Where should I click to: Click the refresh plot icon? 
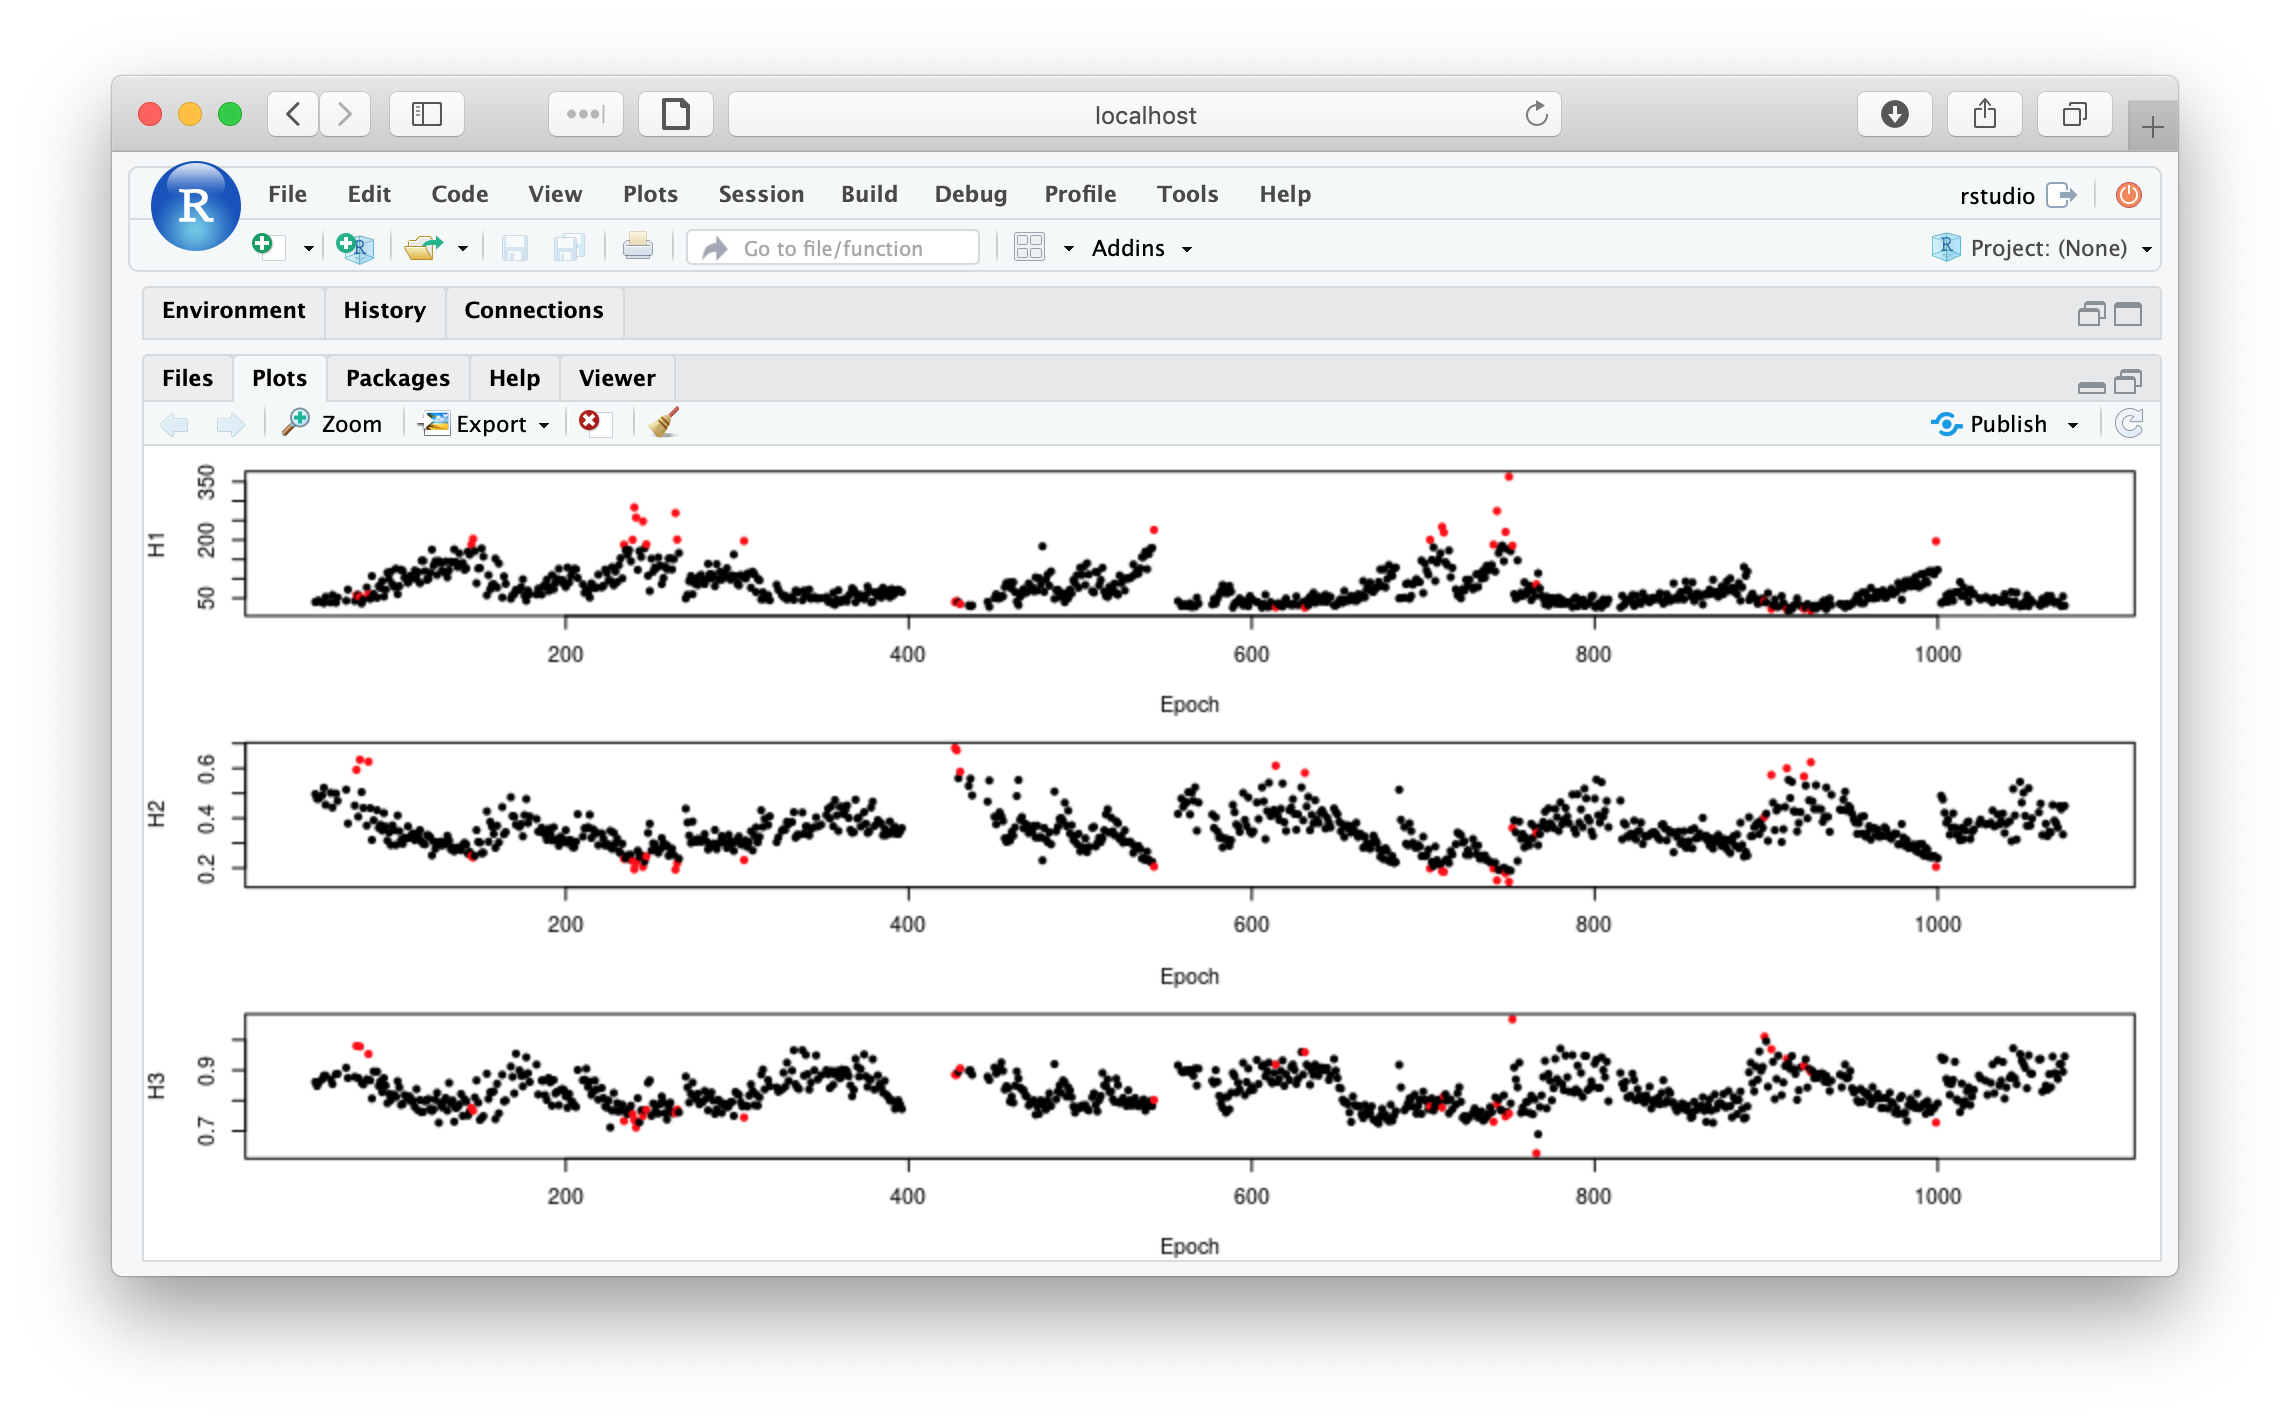[2129, 424]
